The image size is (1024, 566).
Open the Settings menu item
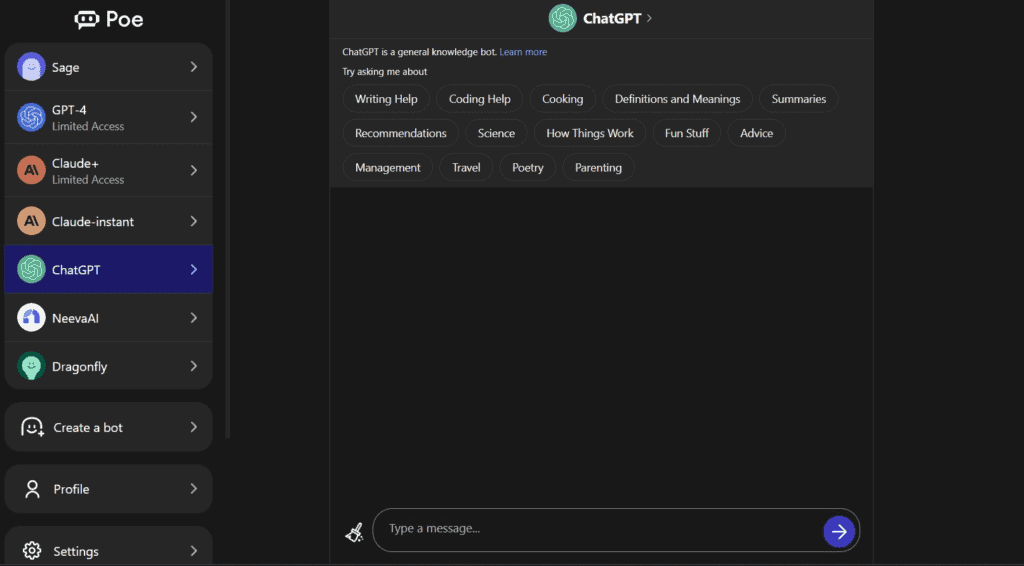(108, 551)
